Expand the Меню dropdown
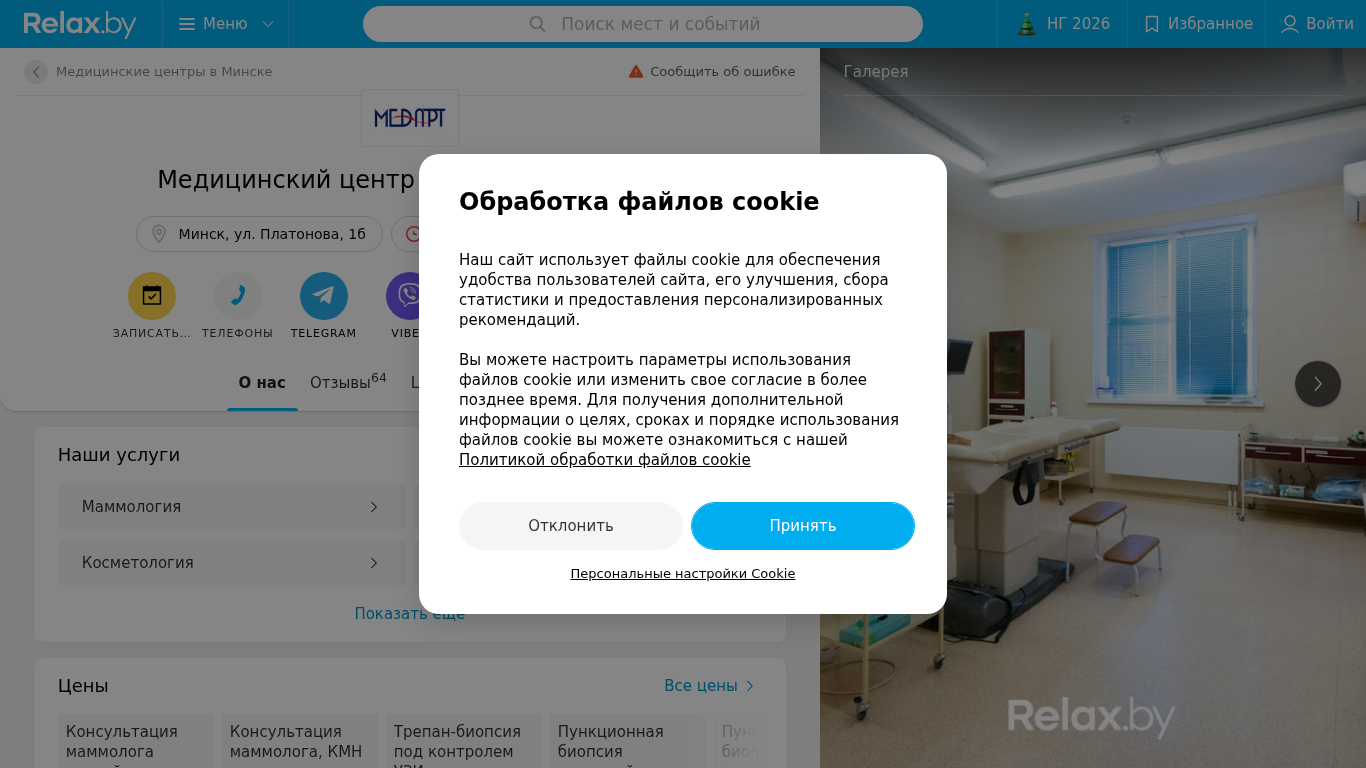The width and height of the screenshot is (1366, 768). [x=226, y=24]
